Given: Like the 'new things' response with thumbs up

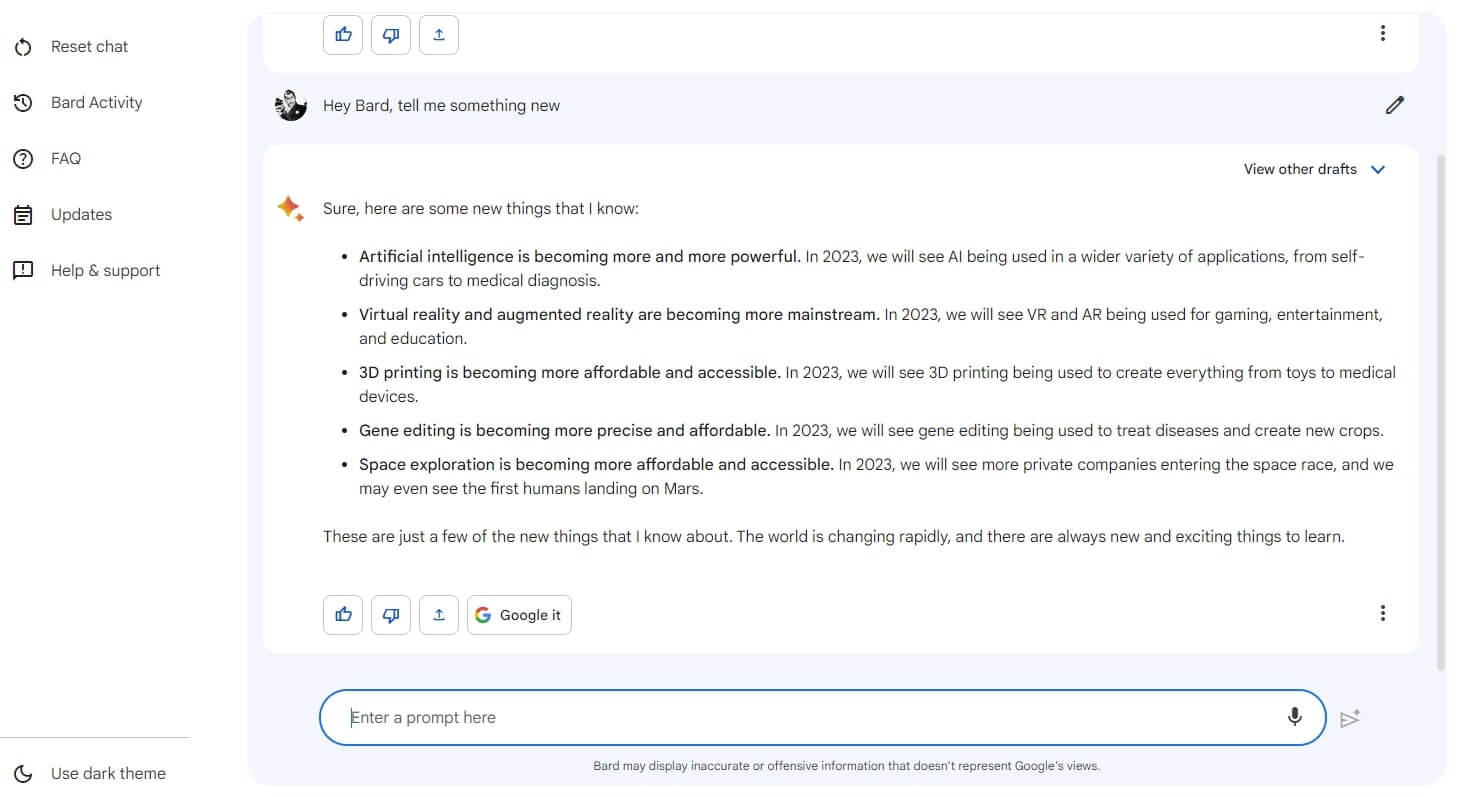Looking at the screenshot, I should (343, 615).
